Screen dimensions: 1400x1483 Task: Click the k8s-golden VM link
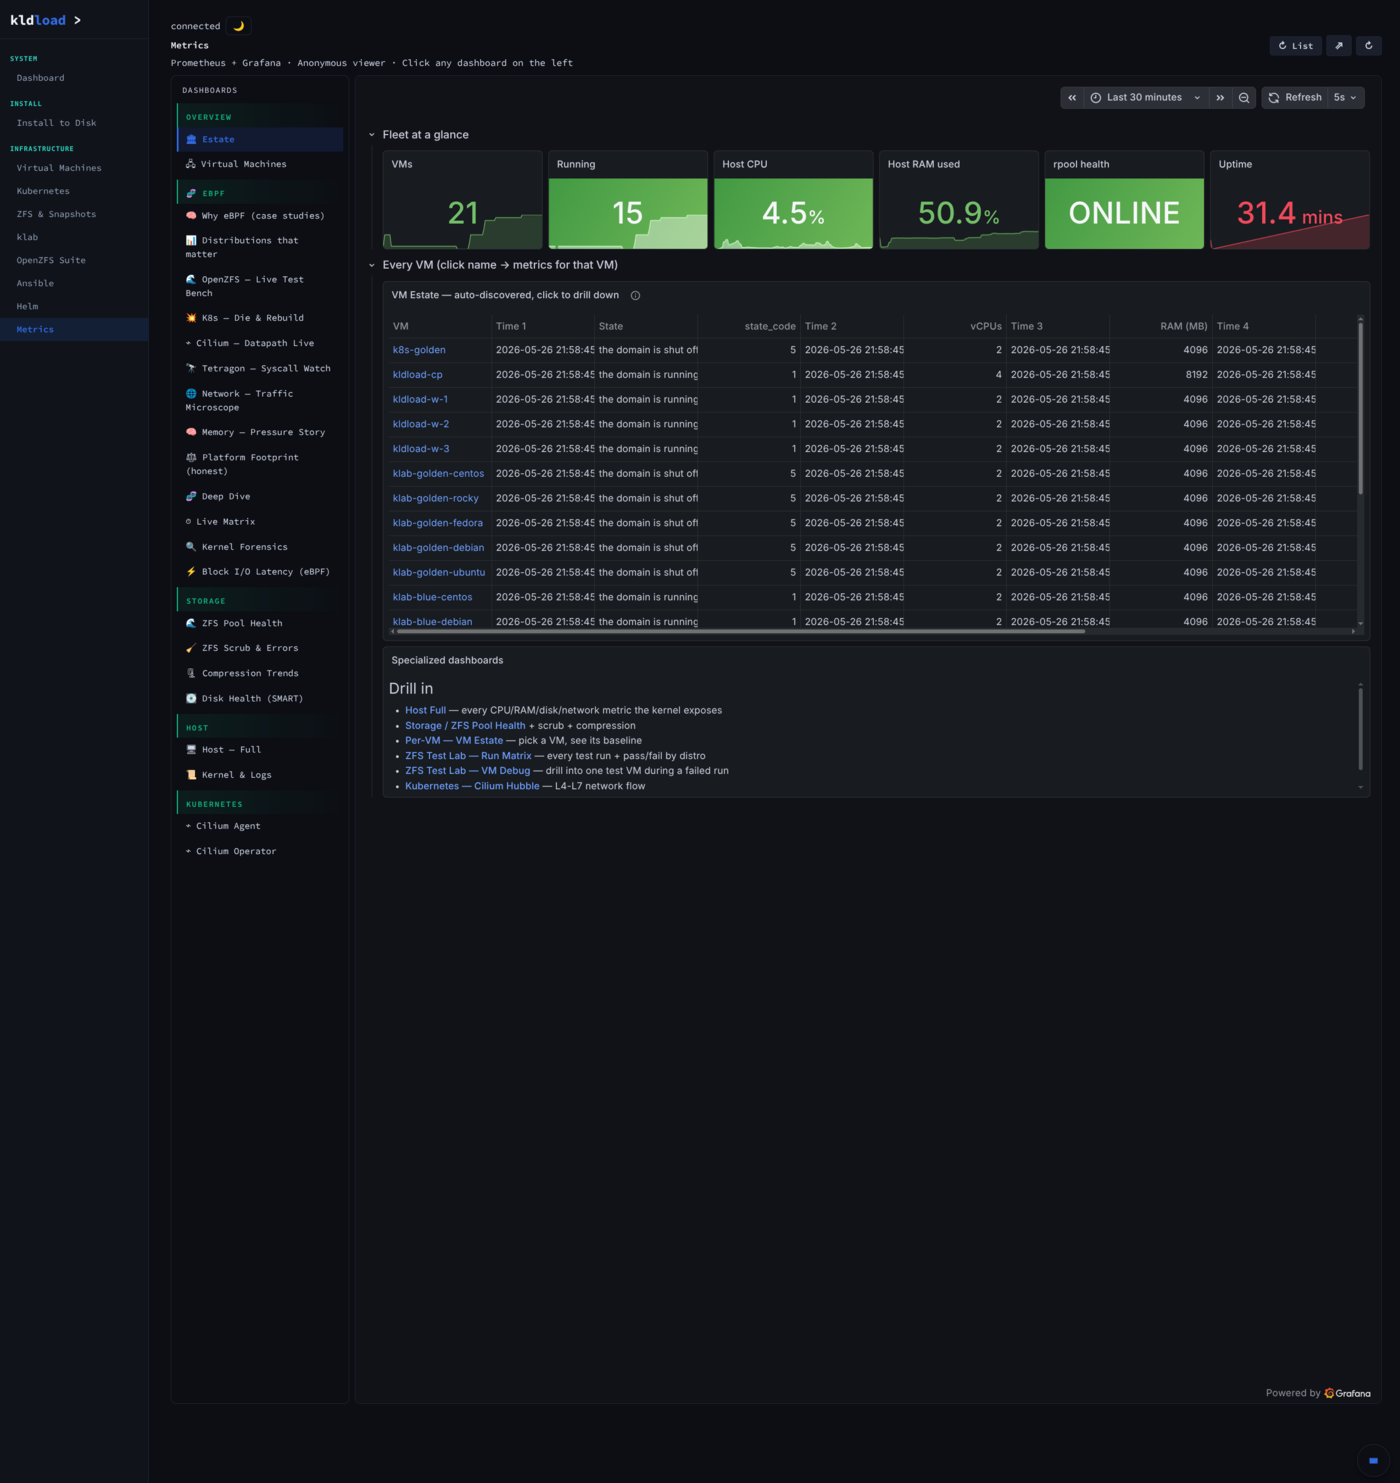point(419,350)
